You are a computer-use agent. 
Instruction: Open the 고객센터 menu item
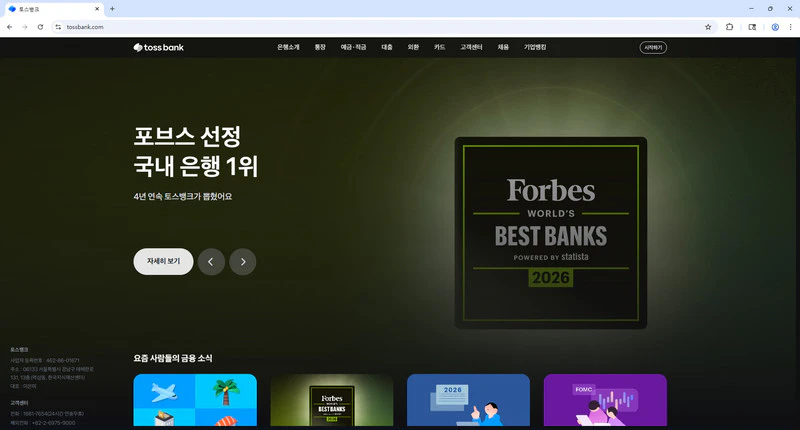471,47
